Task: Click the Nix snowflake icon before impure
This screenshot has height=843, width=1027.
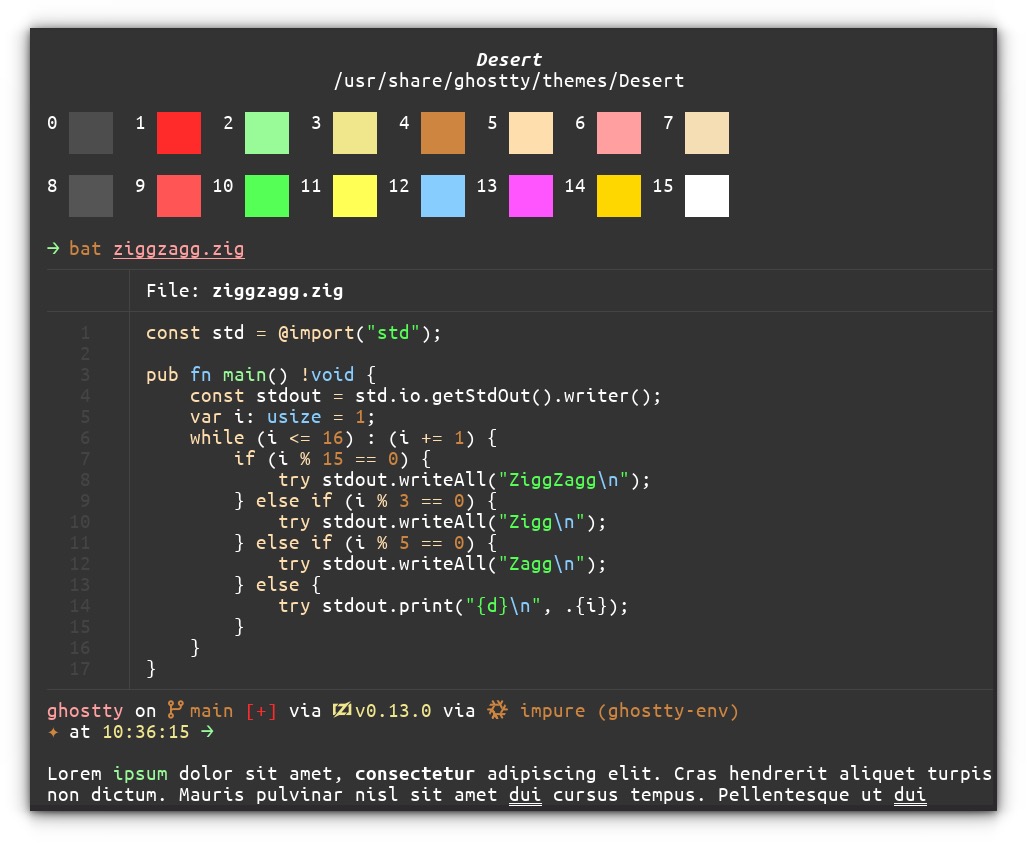Action: coord(497,710)
